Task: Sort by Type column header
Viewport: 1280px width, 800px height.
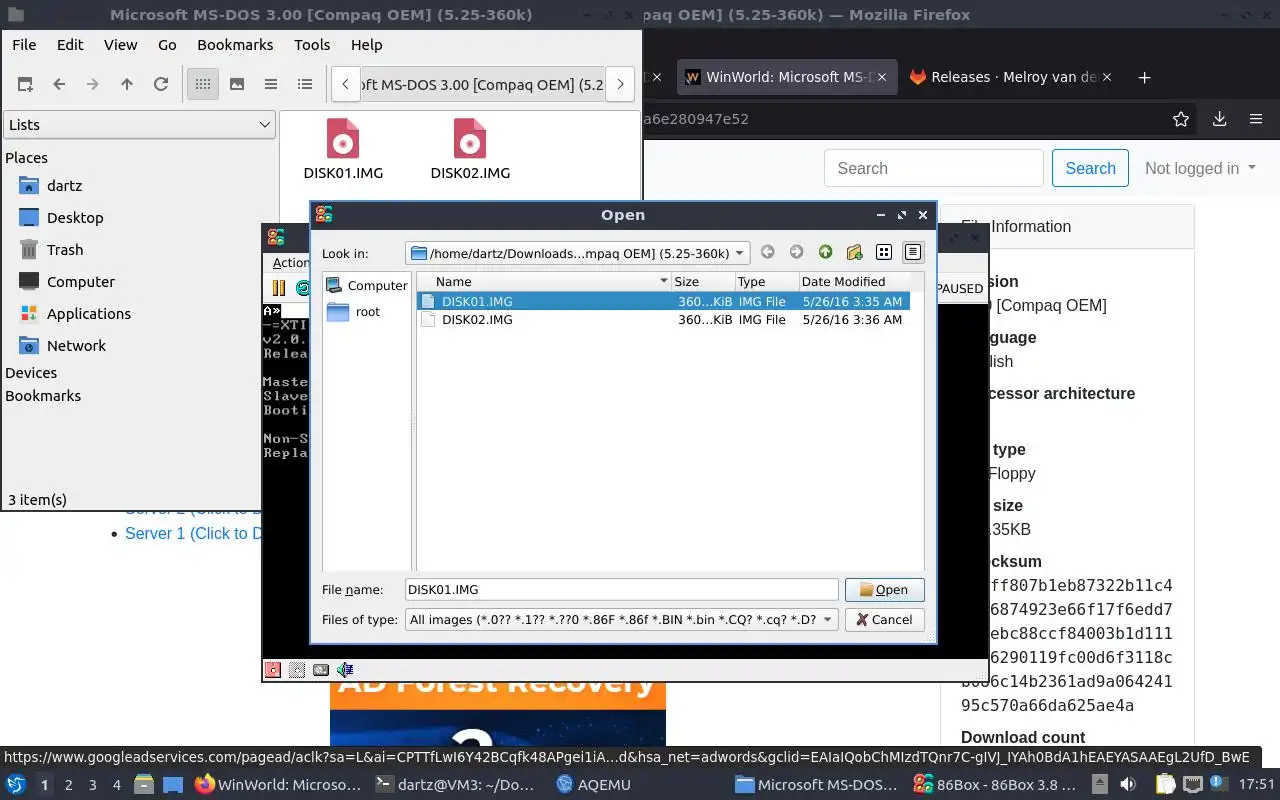Action: coord(767,282)
